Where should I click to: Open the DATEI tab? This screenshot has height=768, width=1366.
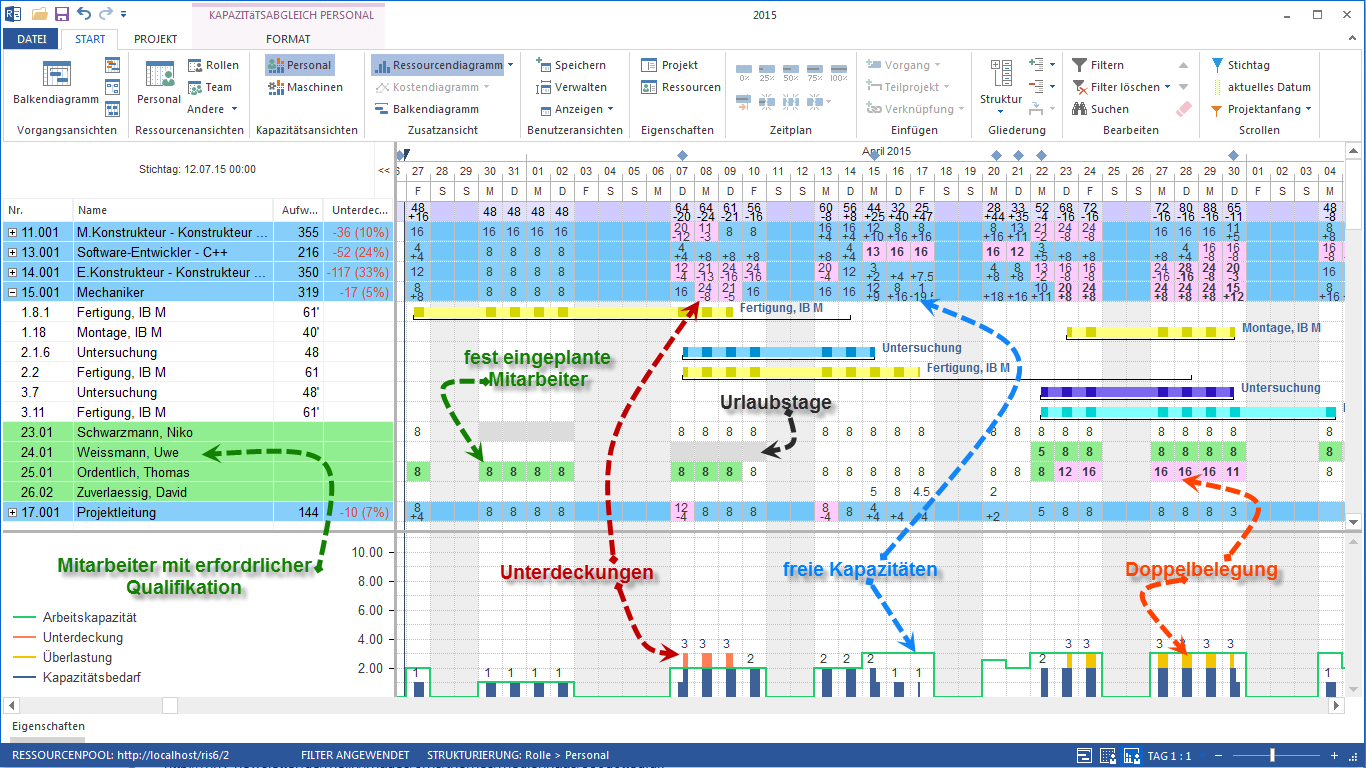click(x=31, y=39)
